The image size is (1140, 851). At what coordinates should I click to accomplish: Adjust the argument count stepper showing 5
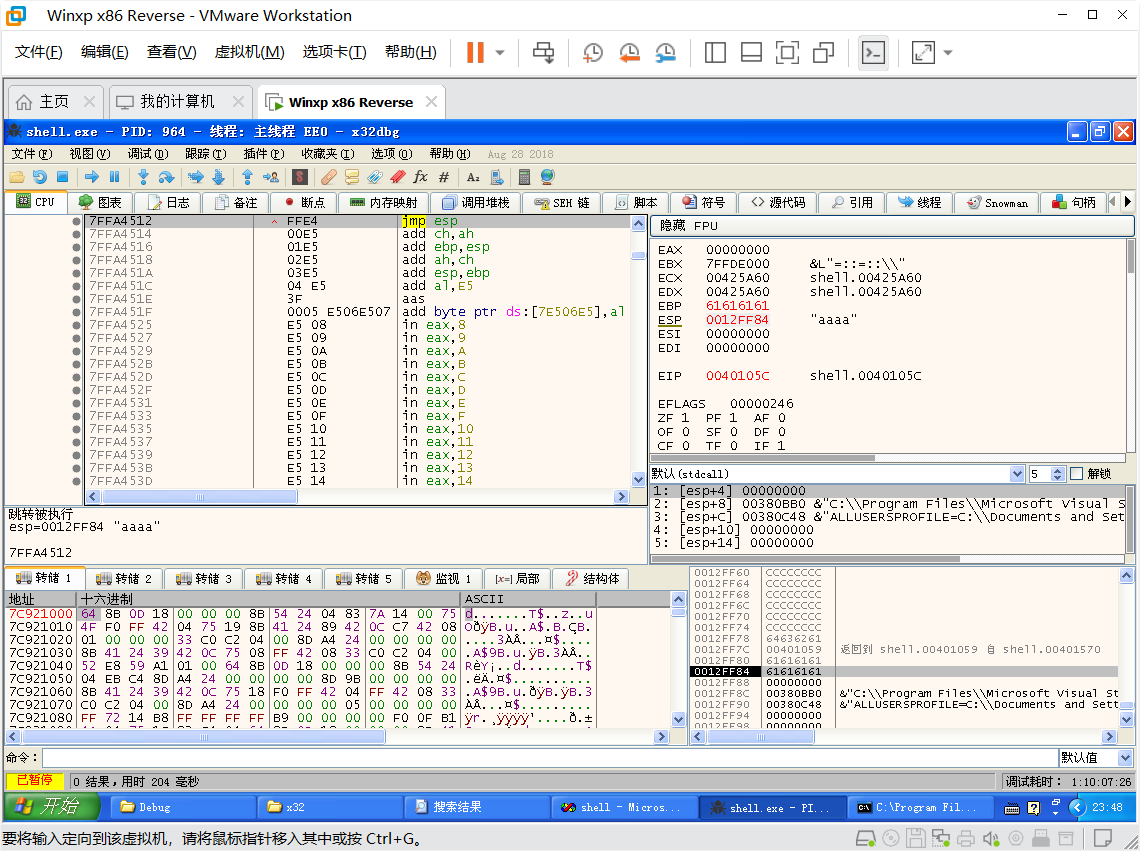coord(1058,474)
